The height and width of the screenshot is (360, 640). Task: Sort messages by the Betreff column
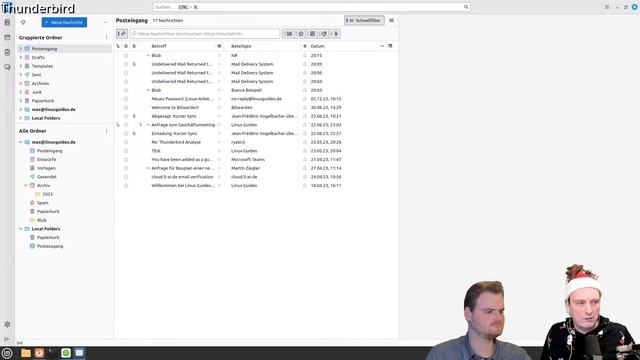[x=159, y=46]
